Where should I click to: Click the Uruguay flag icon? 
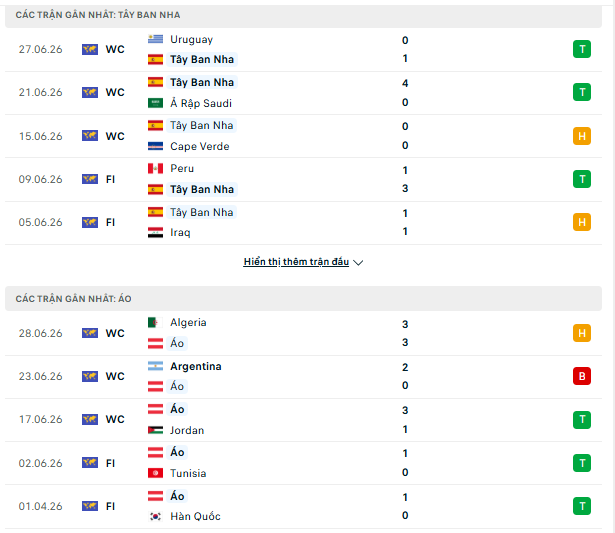coord(155,39)
